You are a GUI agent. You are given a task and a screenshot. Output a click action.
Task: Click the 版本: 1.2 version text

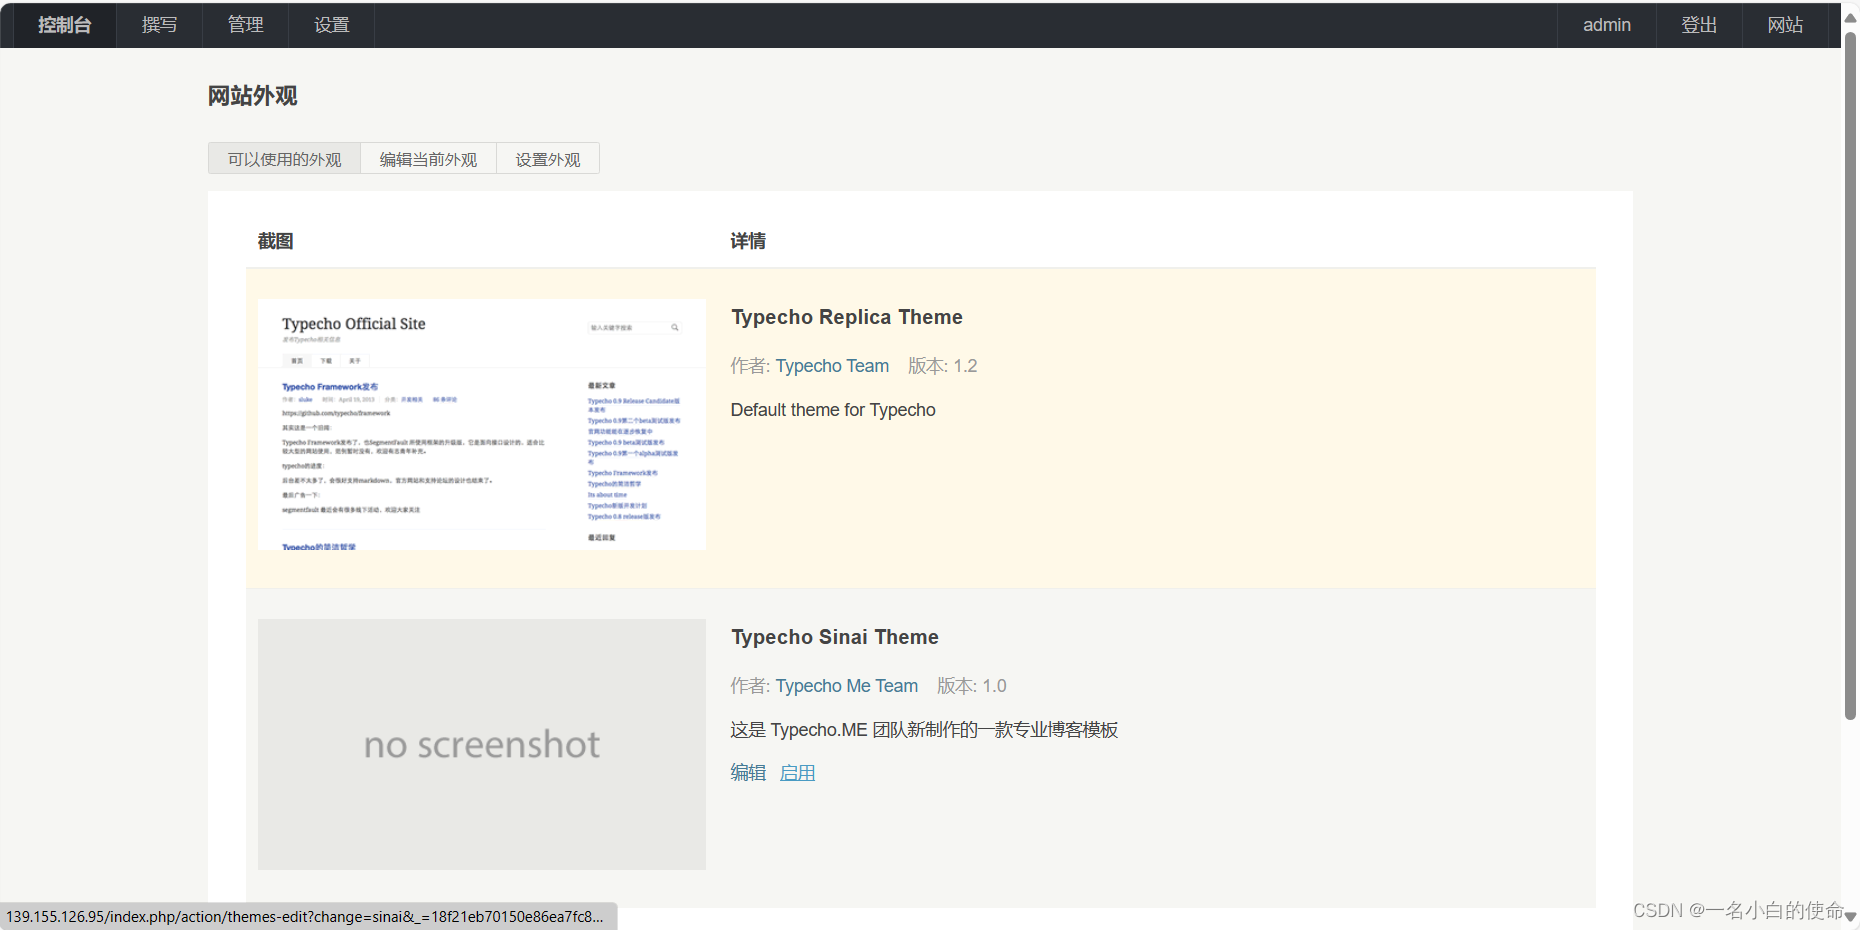(943, 366)
